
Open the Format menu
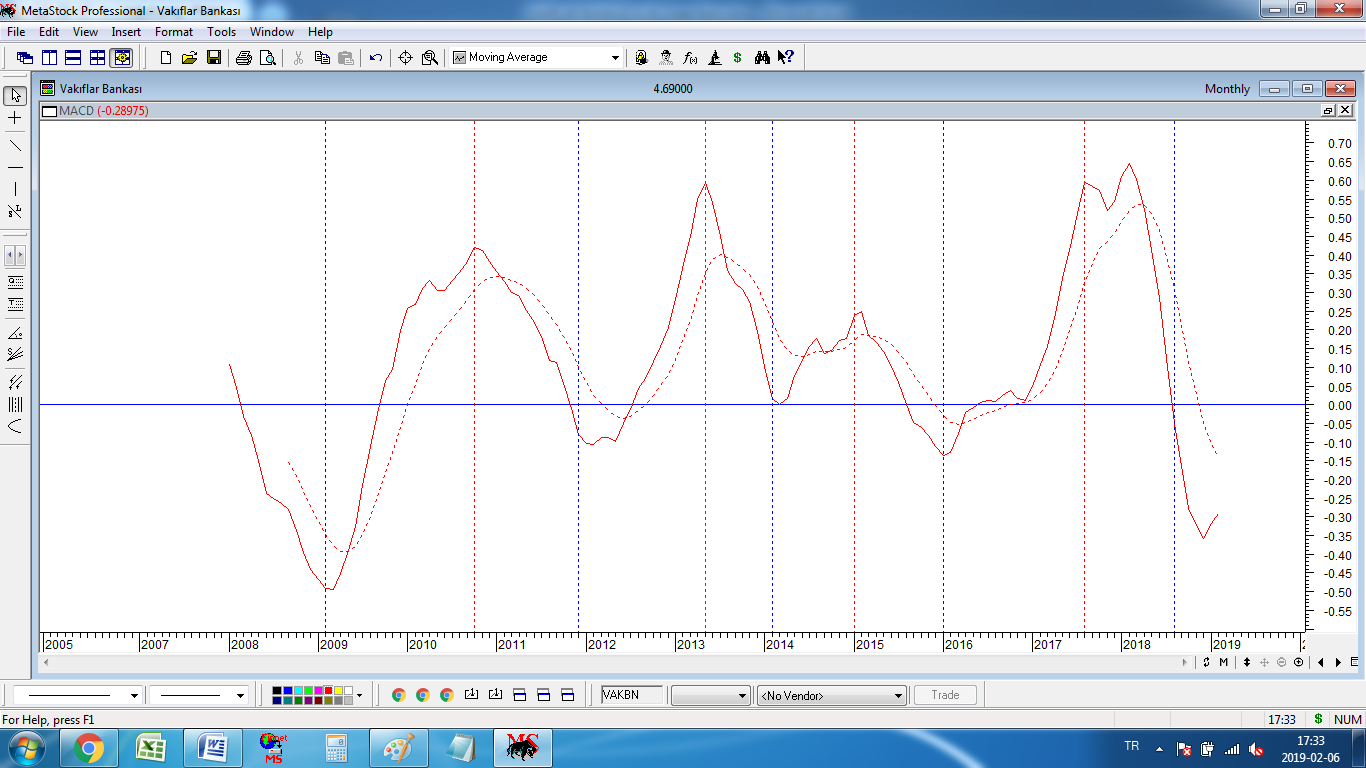click(x=174, y=32)
